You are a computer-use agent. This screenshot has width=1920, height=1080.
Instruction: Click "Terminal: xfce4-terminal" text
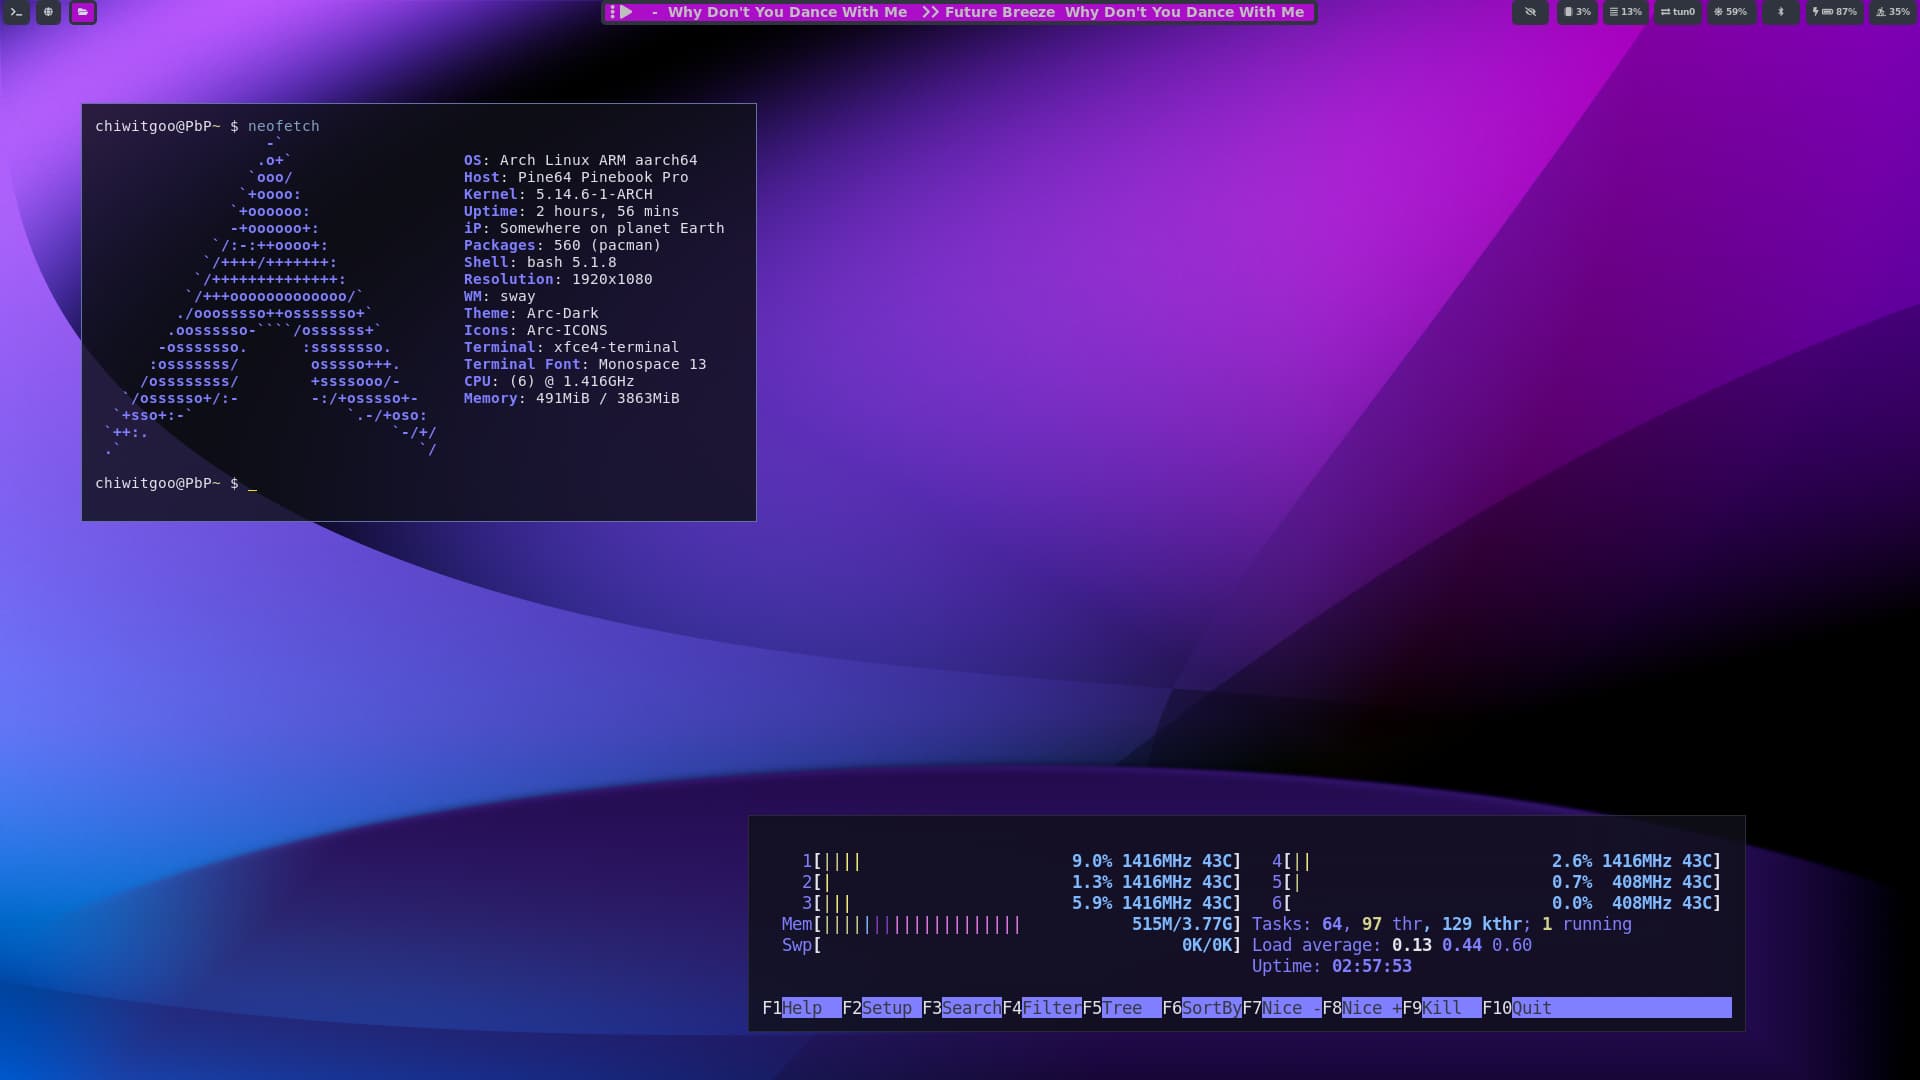pyautogui.click(x=572, y=347)
